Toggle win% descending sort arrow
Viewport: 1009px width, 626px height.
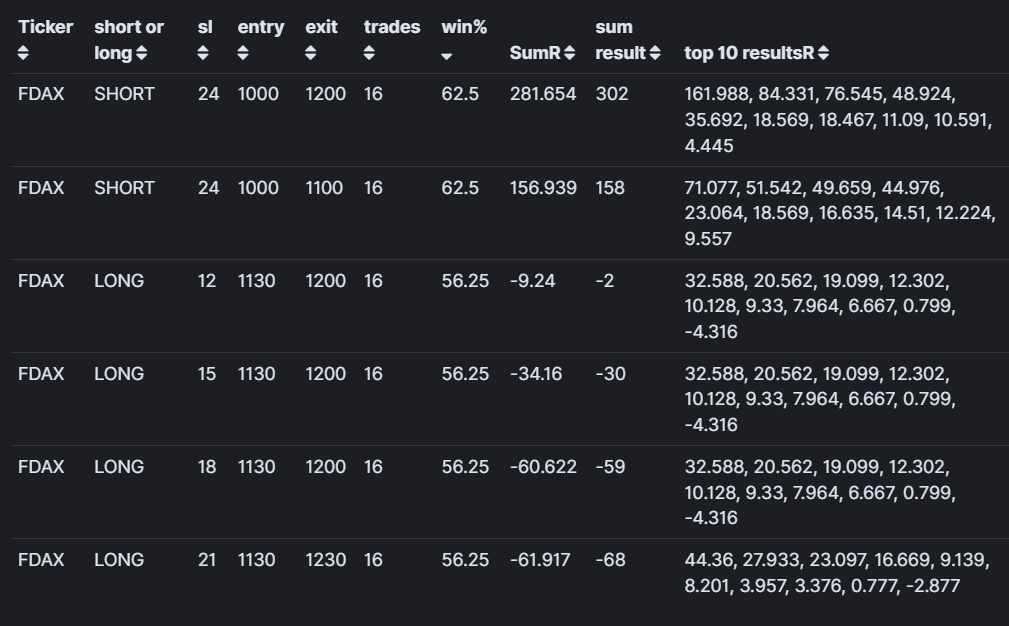click(x=447, y=56)
